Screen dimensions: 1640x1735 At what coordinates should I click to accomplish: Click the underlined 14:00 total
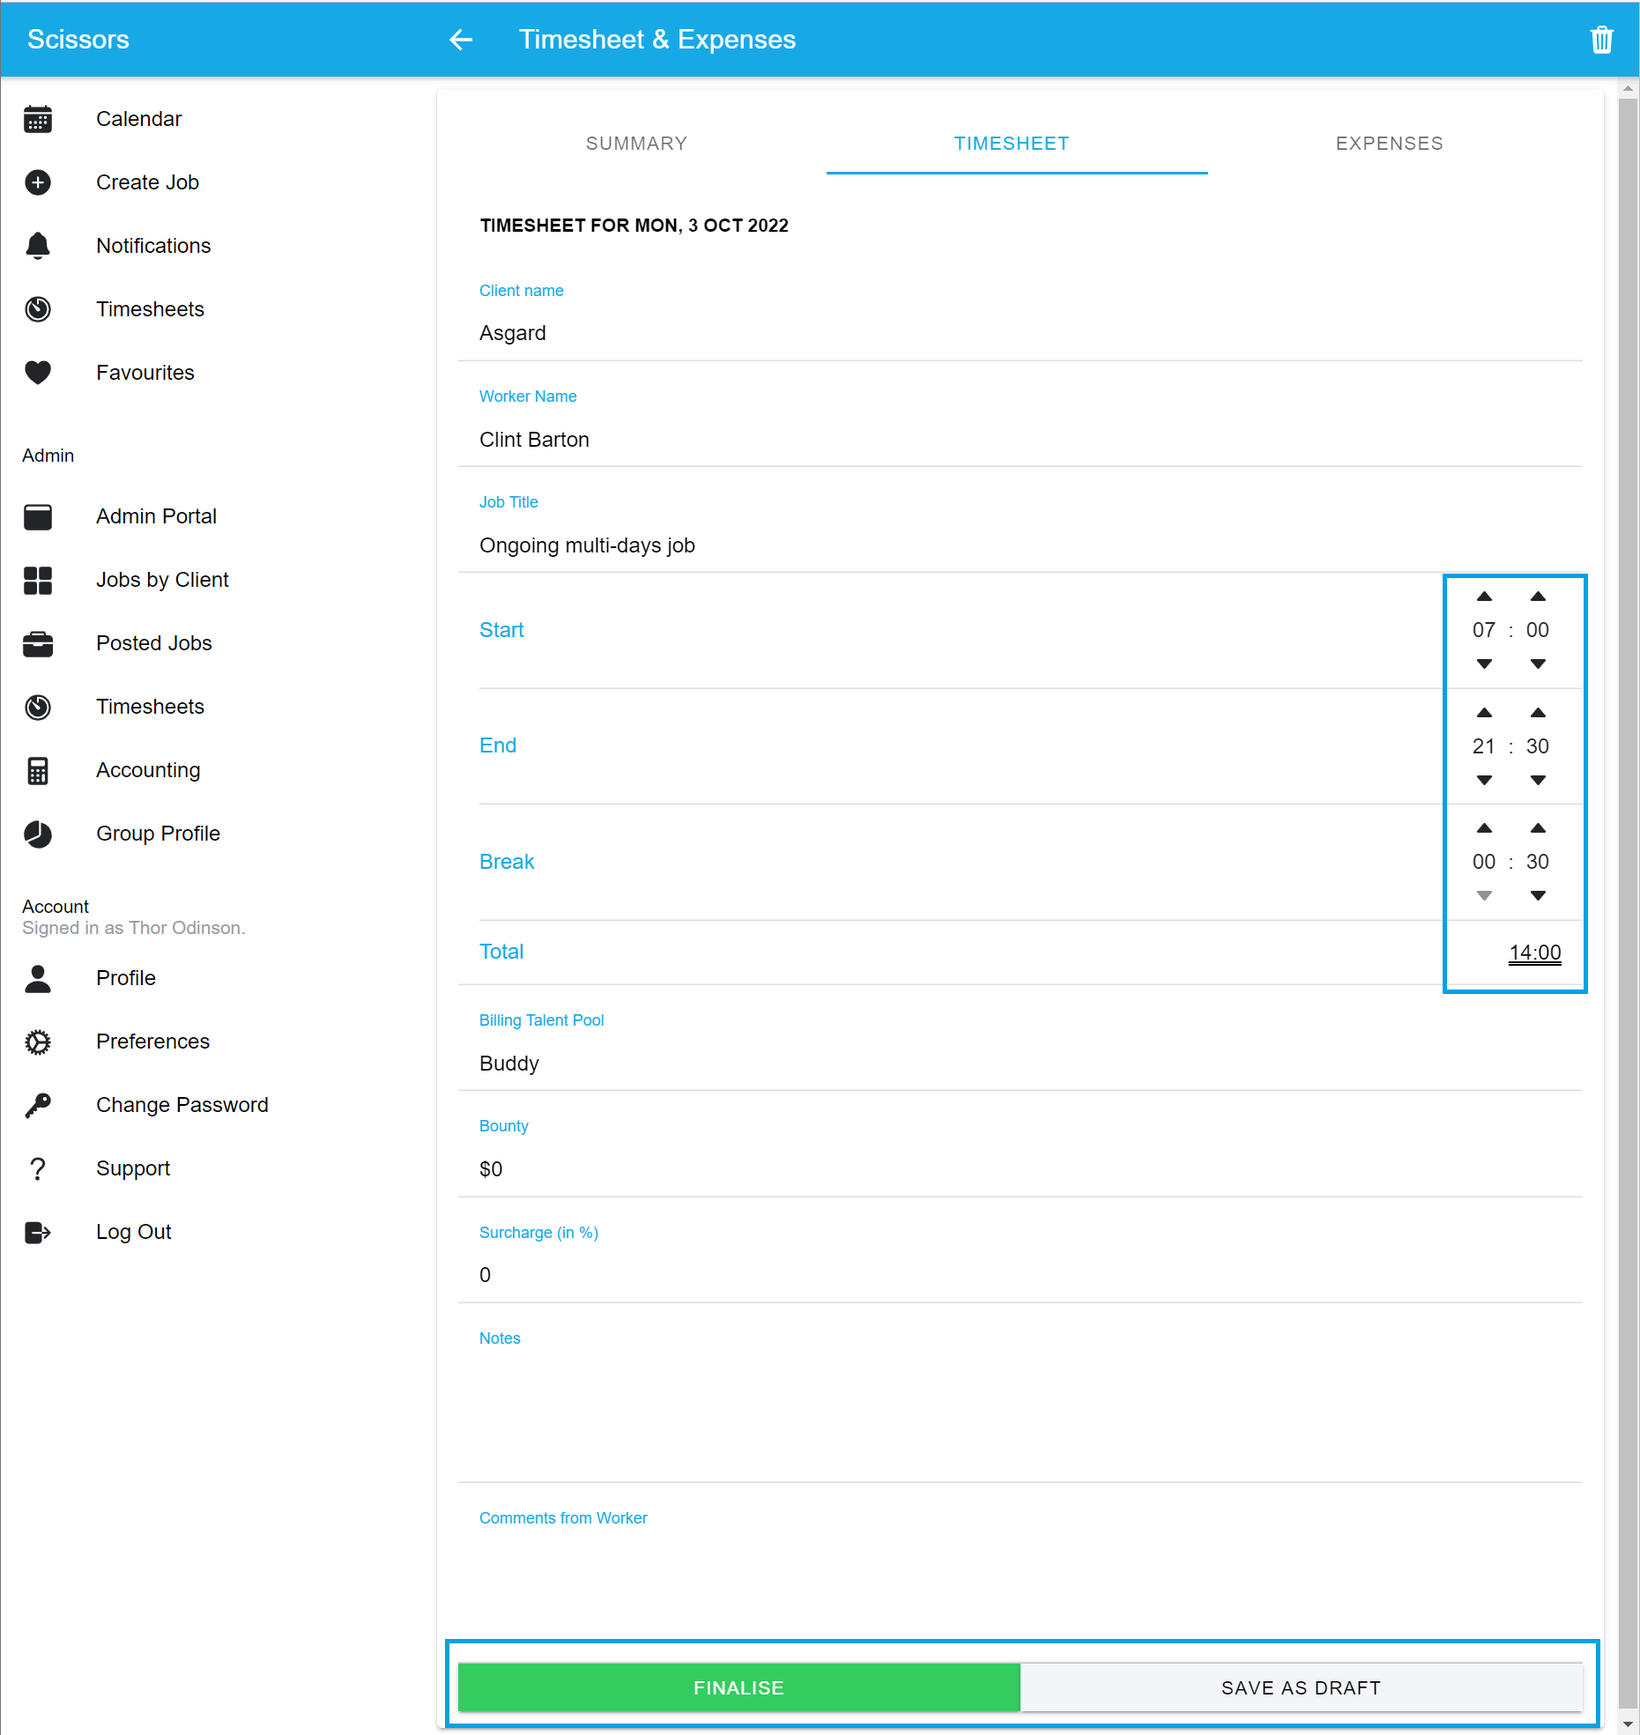(1535, 953)
